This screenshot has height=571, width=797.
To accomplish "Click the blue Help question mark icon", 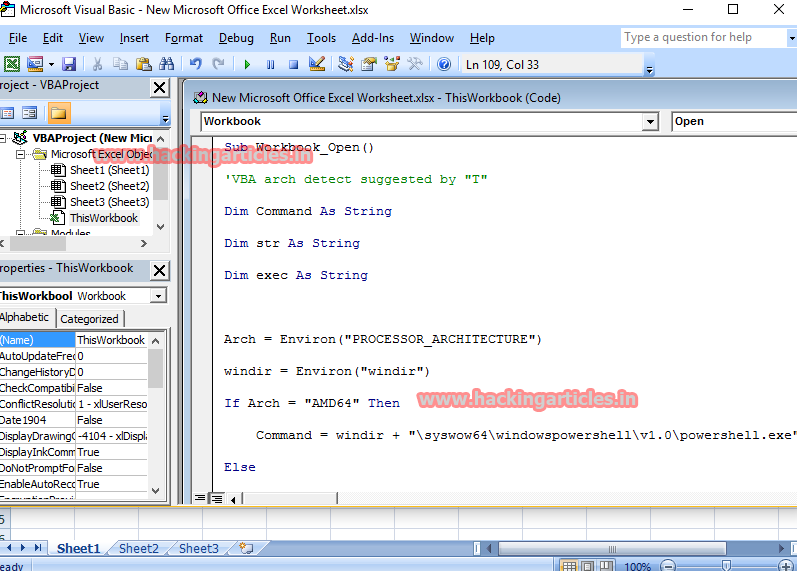I will [x=444, y=64].
